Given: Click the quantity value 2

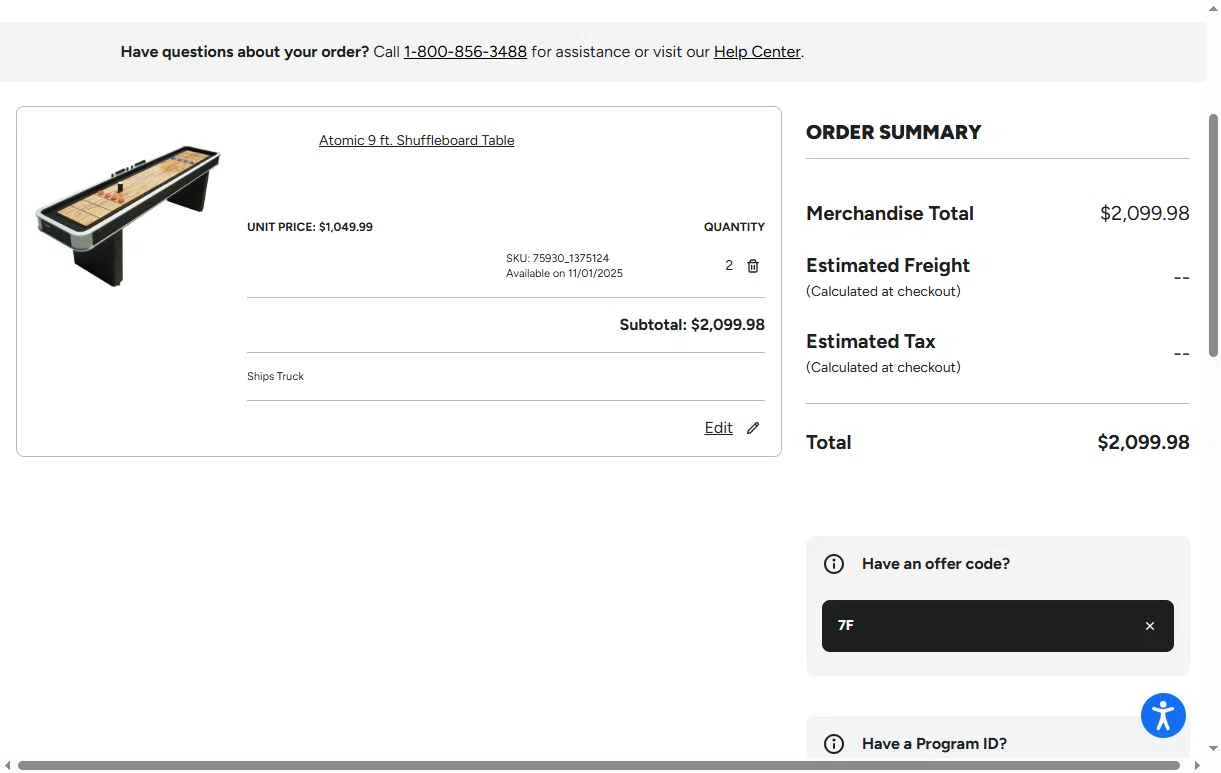Looking at the screenshot, I should [729, 266].
